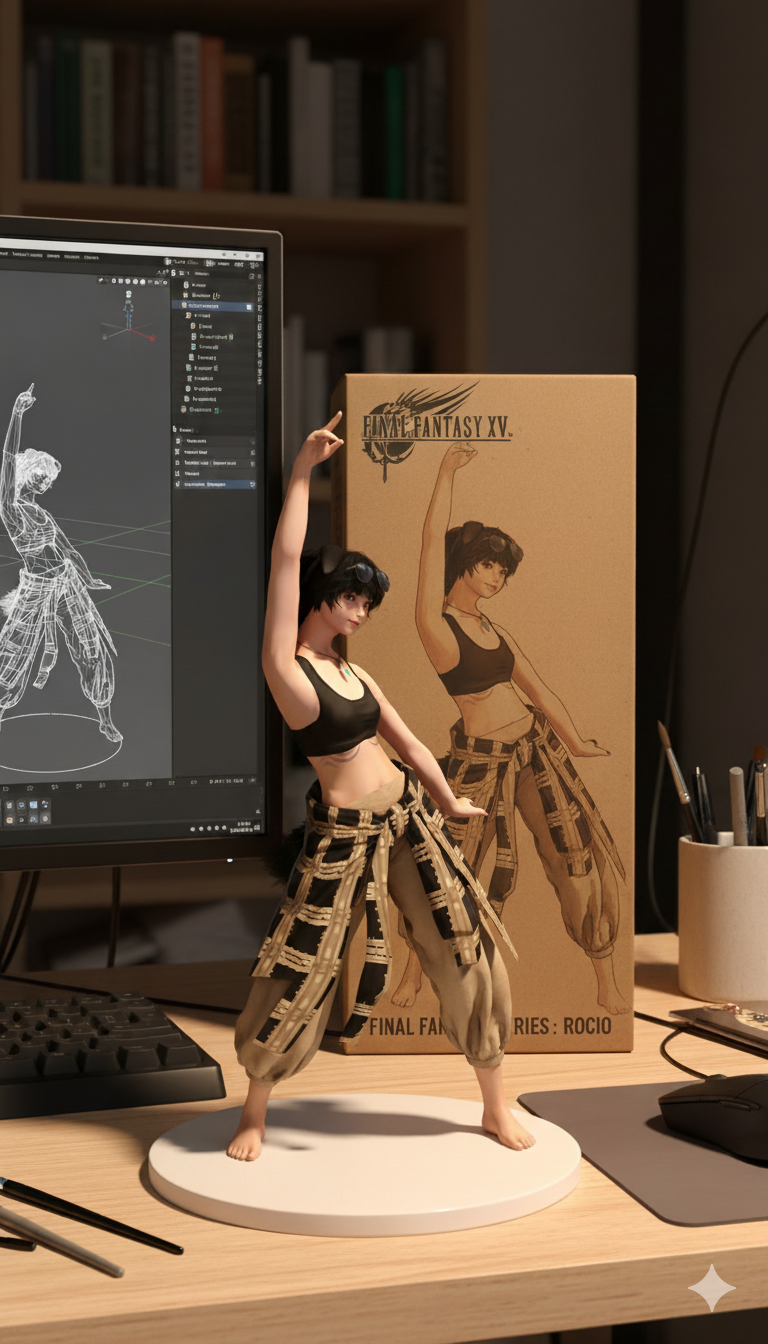Select the blue-highlighted row in the lower properties panel

214,484
